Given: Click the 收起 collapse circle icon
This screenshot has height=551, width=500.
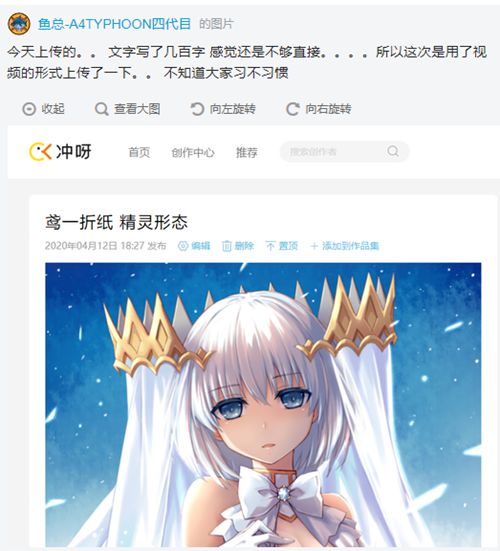Looking at the screenshot, I should click(29, 109).
